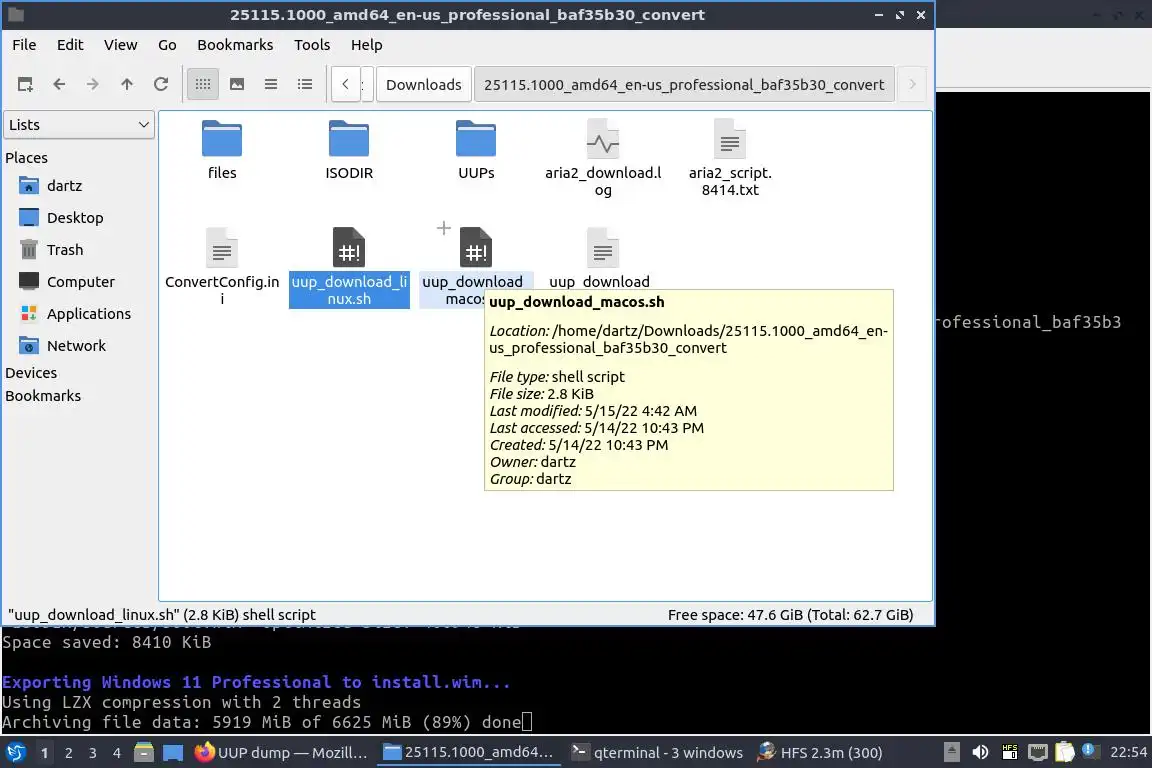This screenshot has width=1152, height=768.
Task: Click the 25115.1000 convert folder path button
Action: coord(684,85)
